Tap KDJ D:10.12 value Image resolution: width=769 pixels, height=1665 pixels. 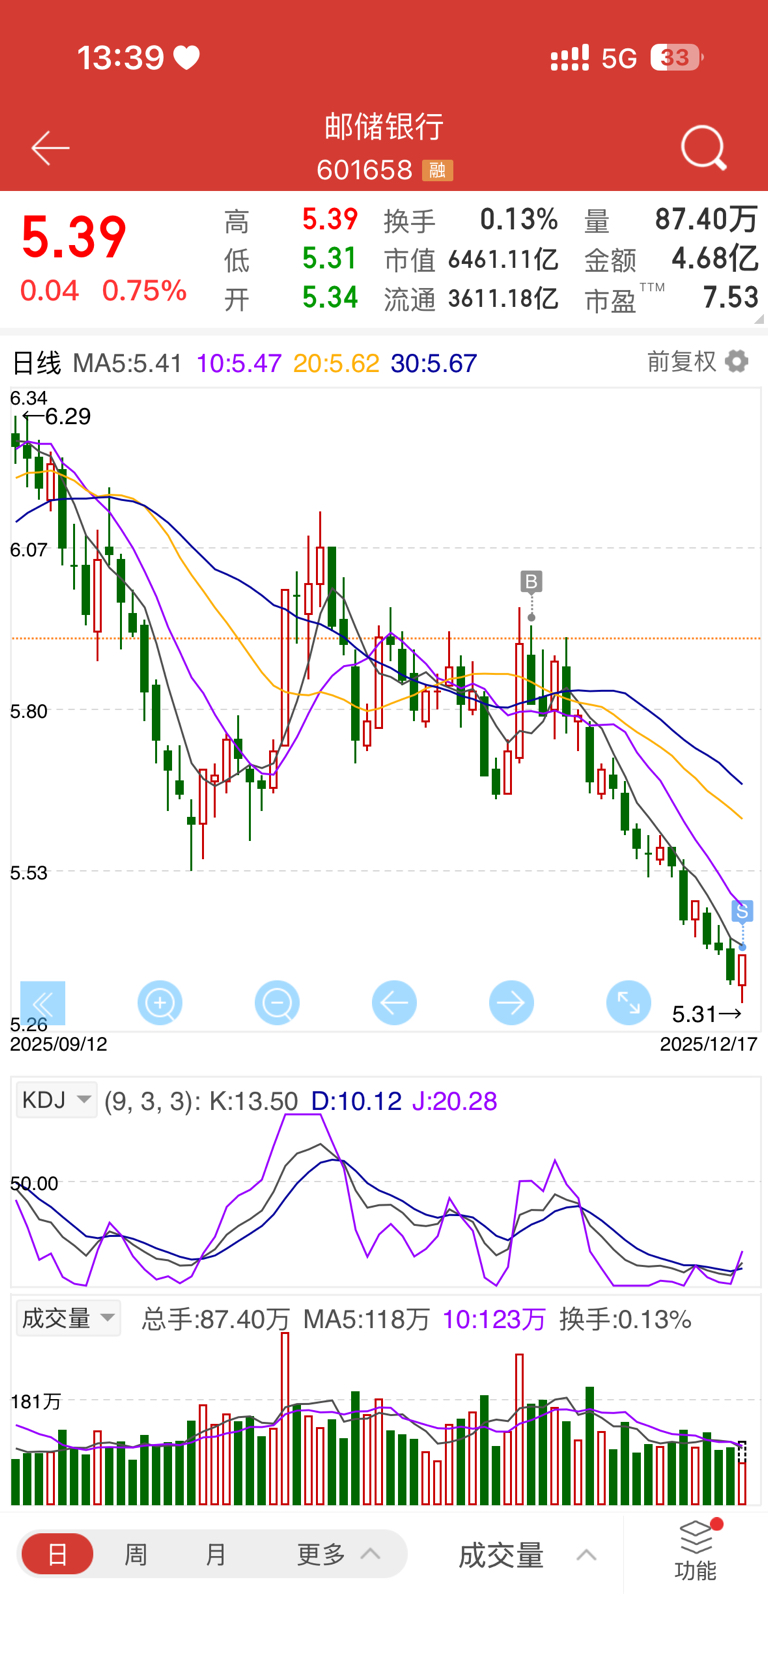click(x=356, y=1101)
